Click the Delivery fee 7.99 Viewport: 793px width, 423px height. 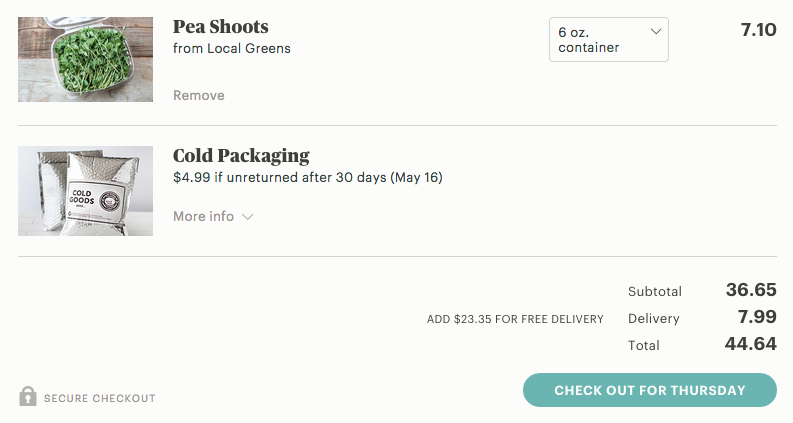pos(757,317)
